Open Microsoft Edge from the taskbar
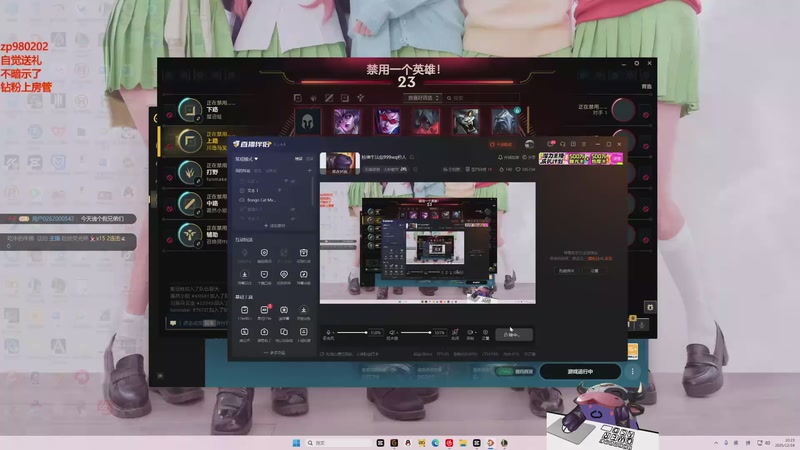800x450 pixels. (x=435, y=443)
